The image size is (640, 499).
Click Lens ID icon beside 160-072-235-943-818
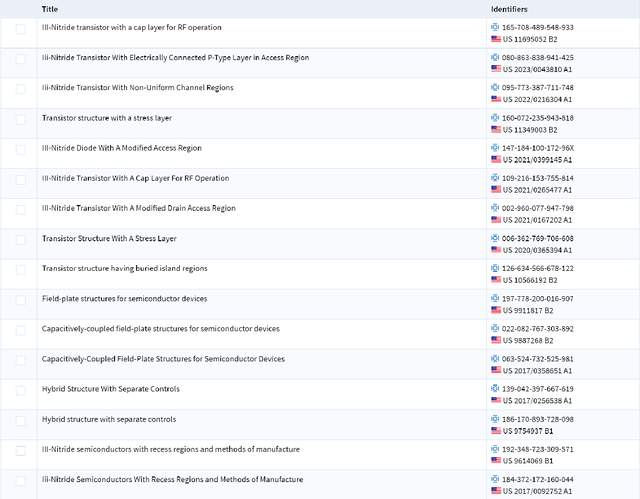[x=495, y=118]
